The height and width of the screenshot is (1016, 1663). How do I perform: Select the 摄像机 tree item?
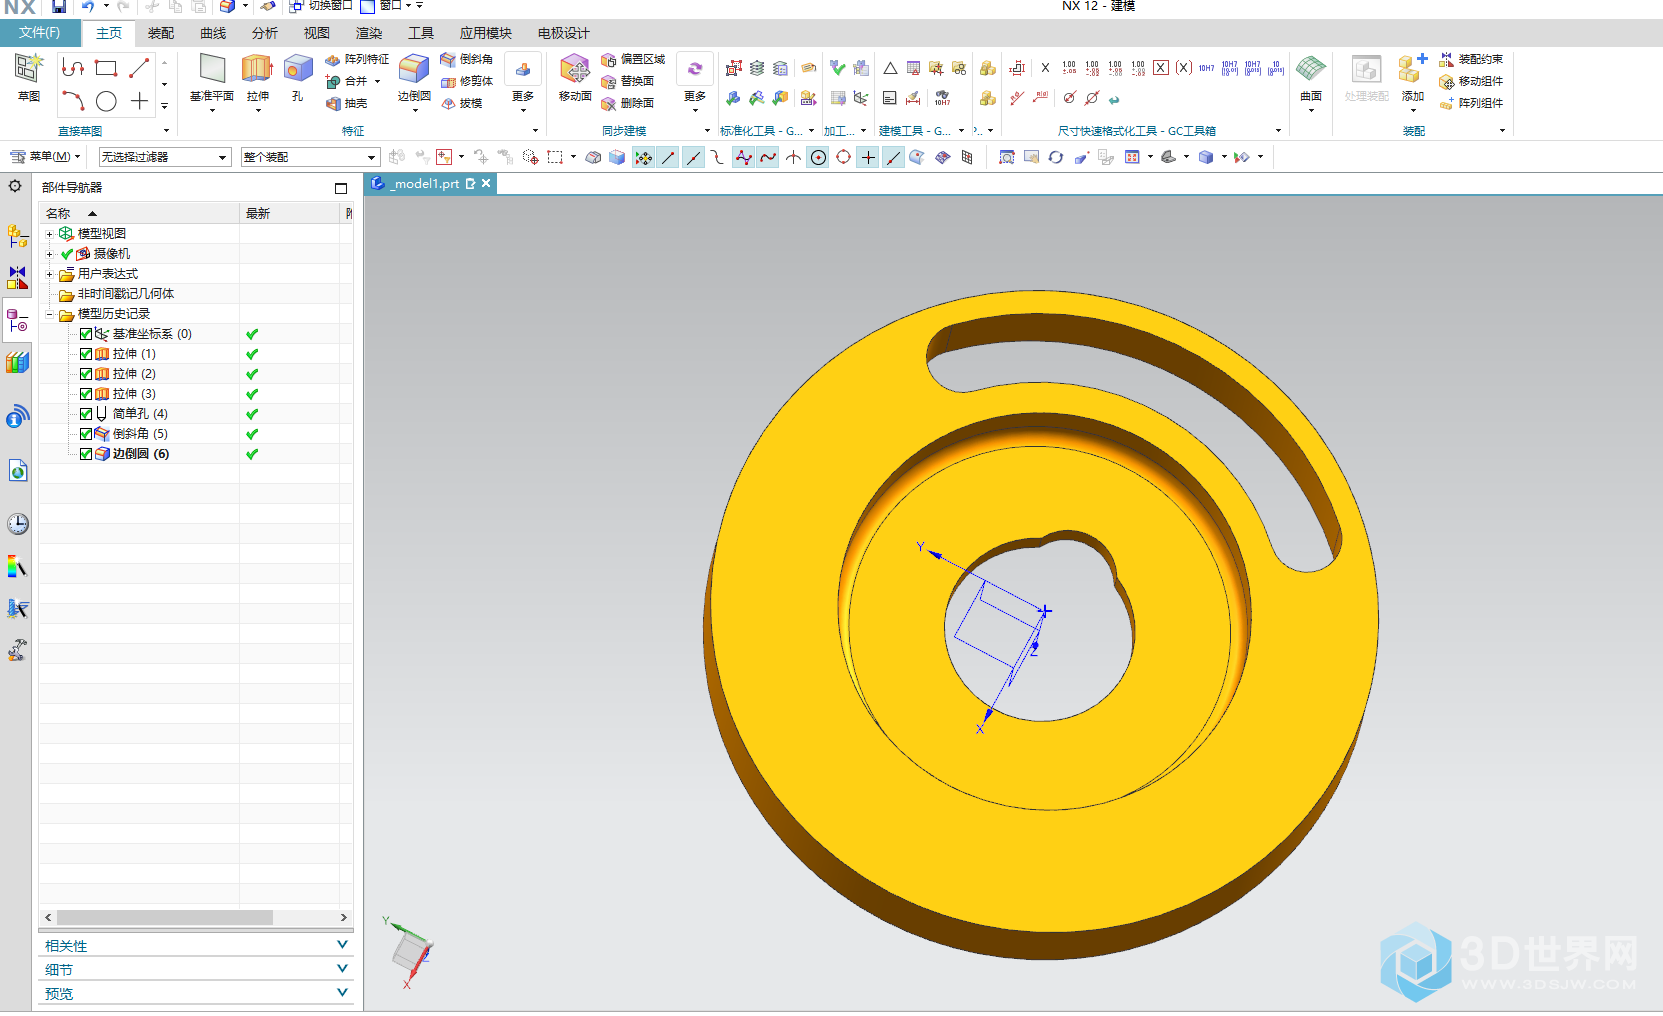coord(111,254)
